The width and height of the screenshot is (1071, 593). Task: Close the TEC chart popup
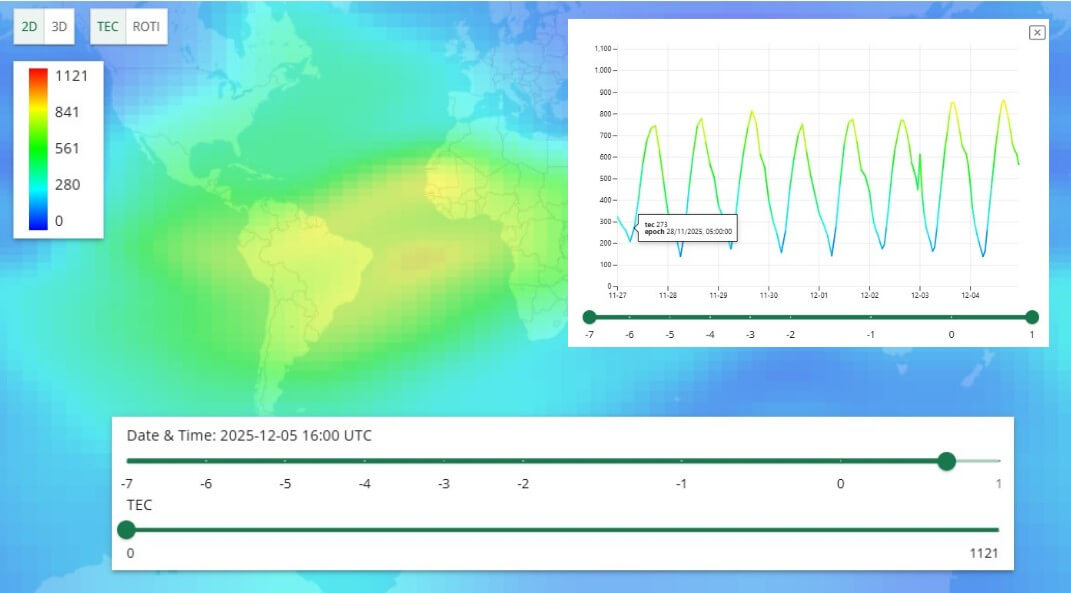coord(1037,33)
